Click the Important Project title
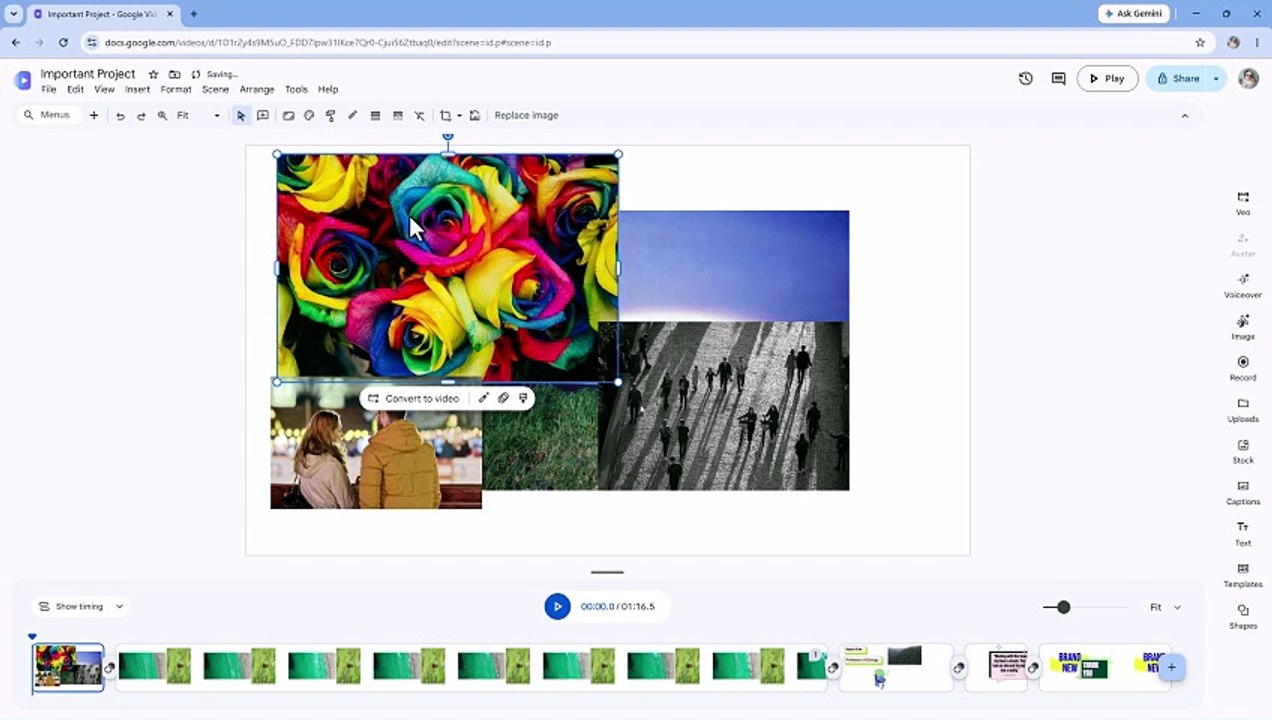This screenshot has height=720, width=1272. tap(88, 74)
